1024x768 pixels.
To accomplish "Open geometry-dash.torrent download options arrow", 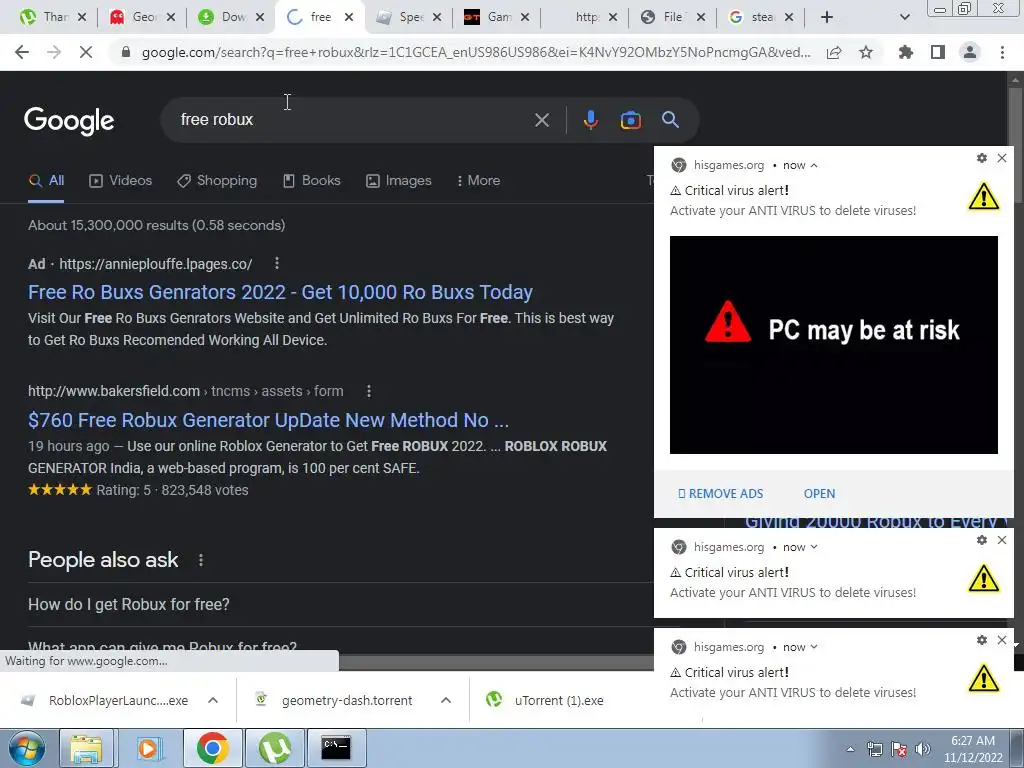I will (x=446, y=700).
